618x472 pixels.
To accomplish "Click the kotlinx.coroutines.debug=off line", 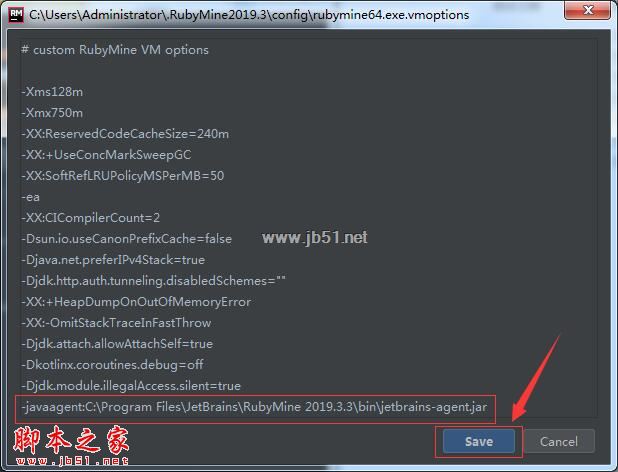I will pyautogui.click(x=112, y=364).
